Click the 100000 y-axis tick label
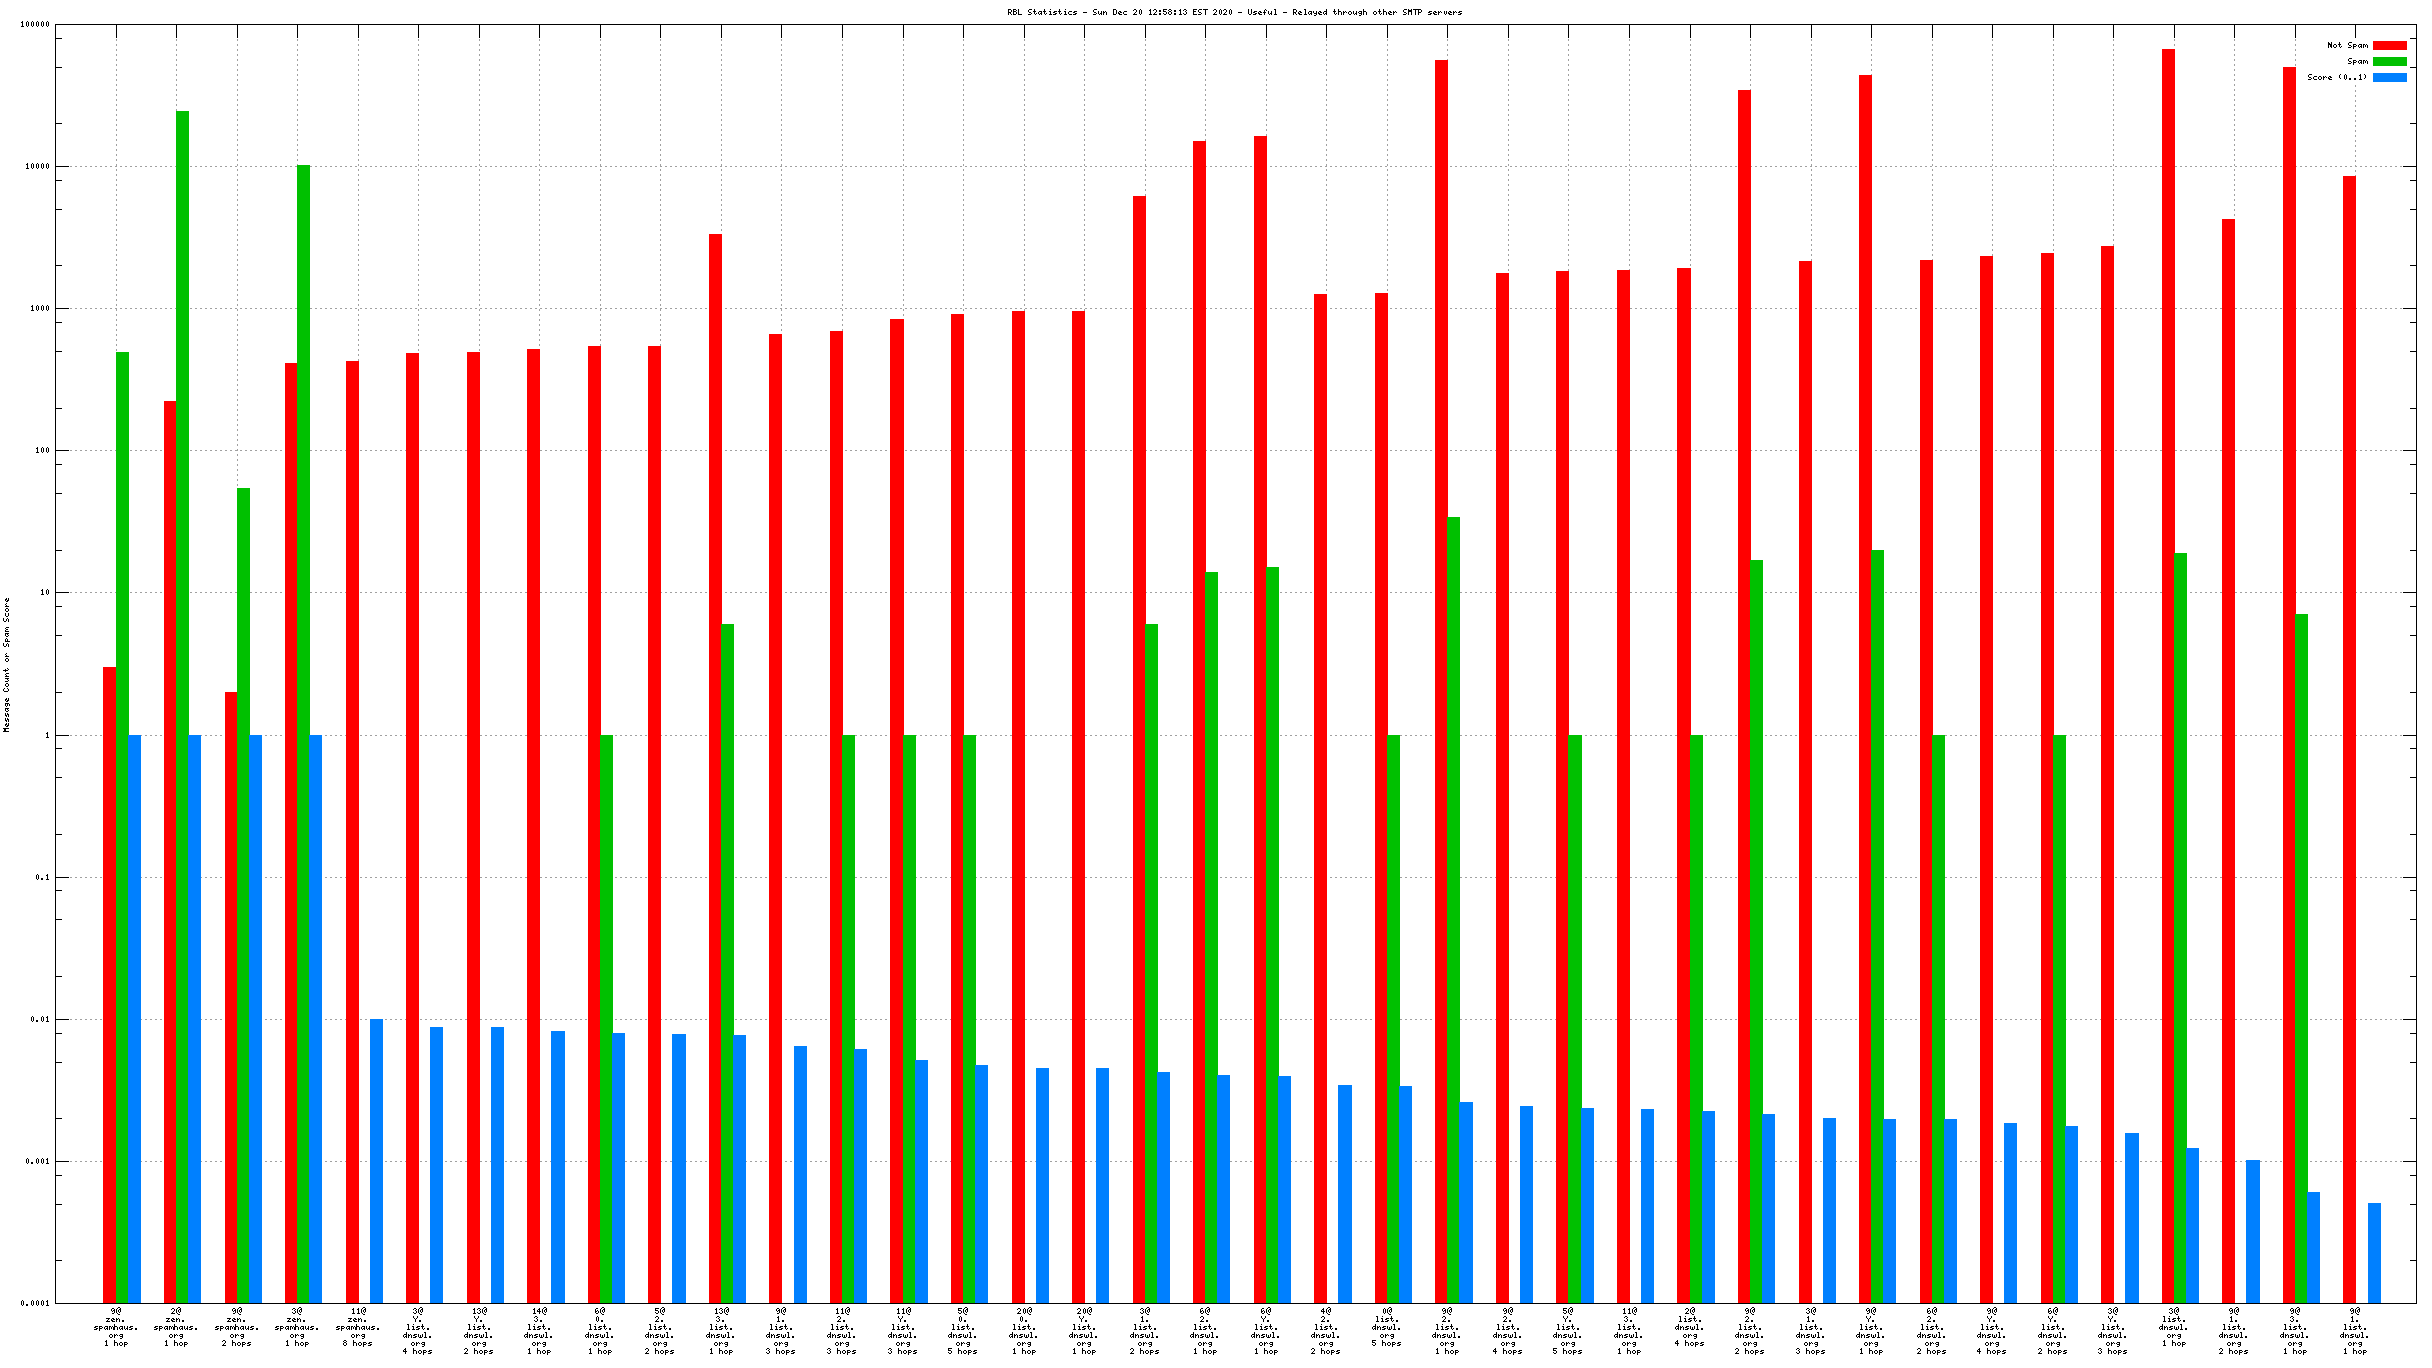The height and width of the screenshot is (1368, 2432). [35, 25]
